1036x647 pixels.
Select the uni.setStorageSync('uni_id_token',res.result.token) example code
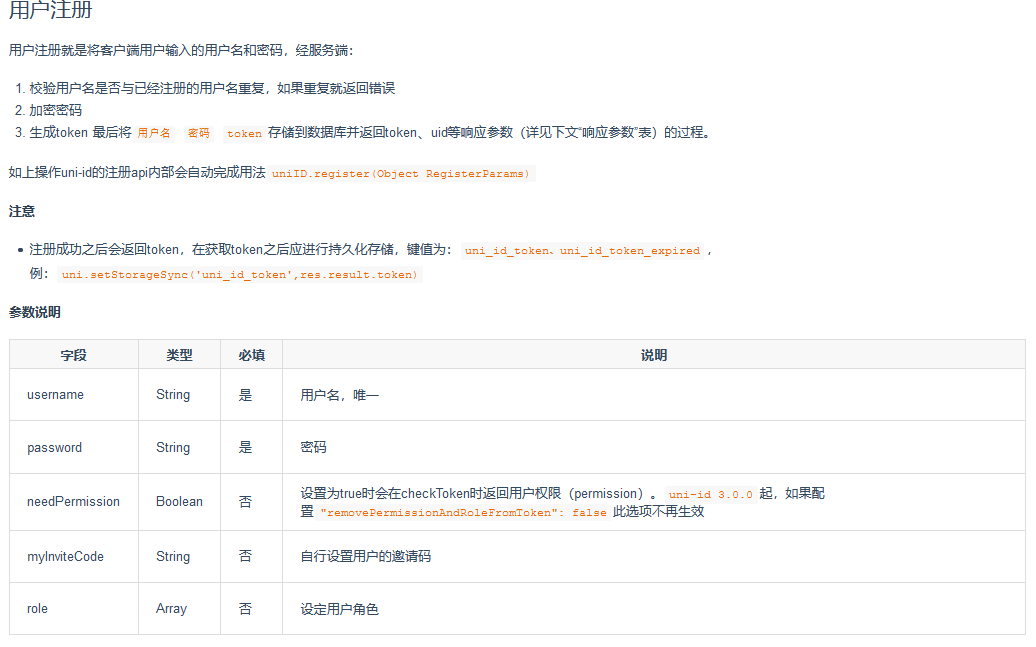(241, 274)
